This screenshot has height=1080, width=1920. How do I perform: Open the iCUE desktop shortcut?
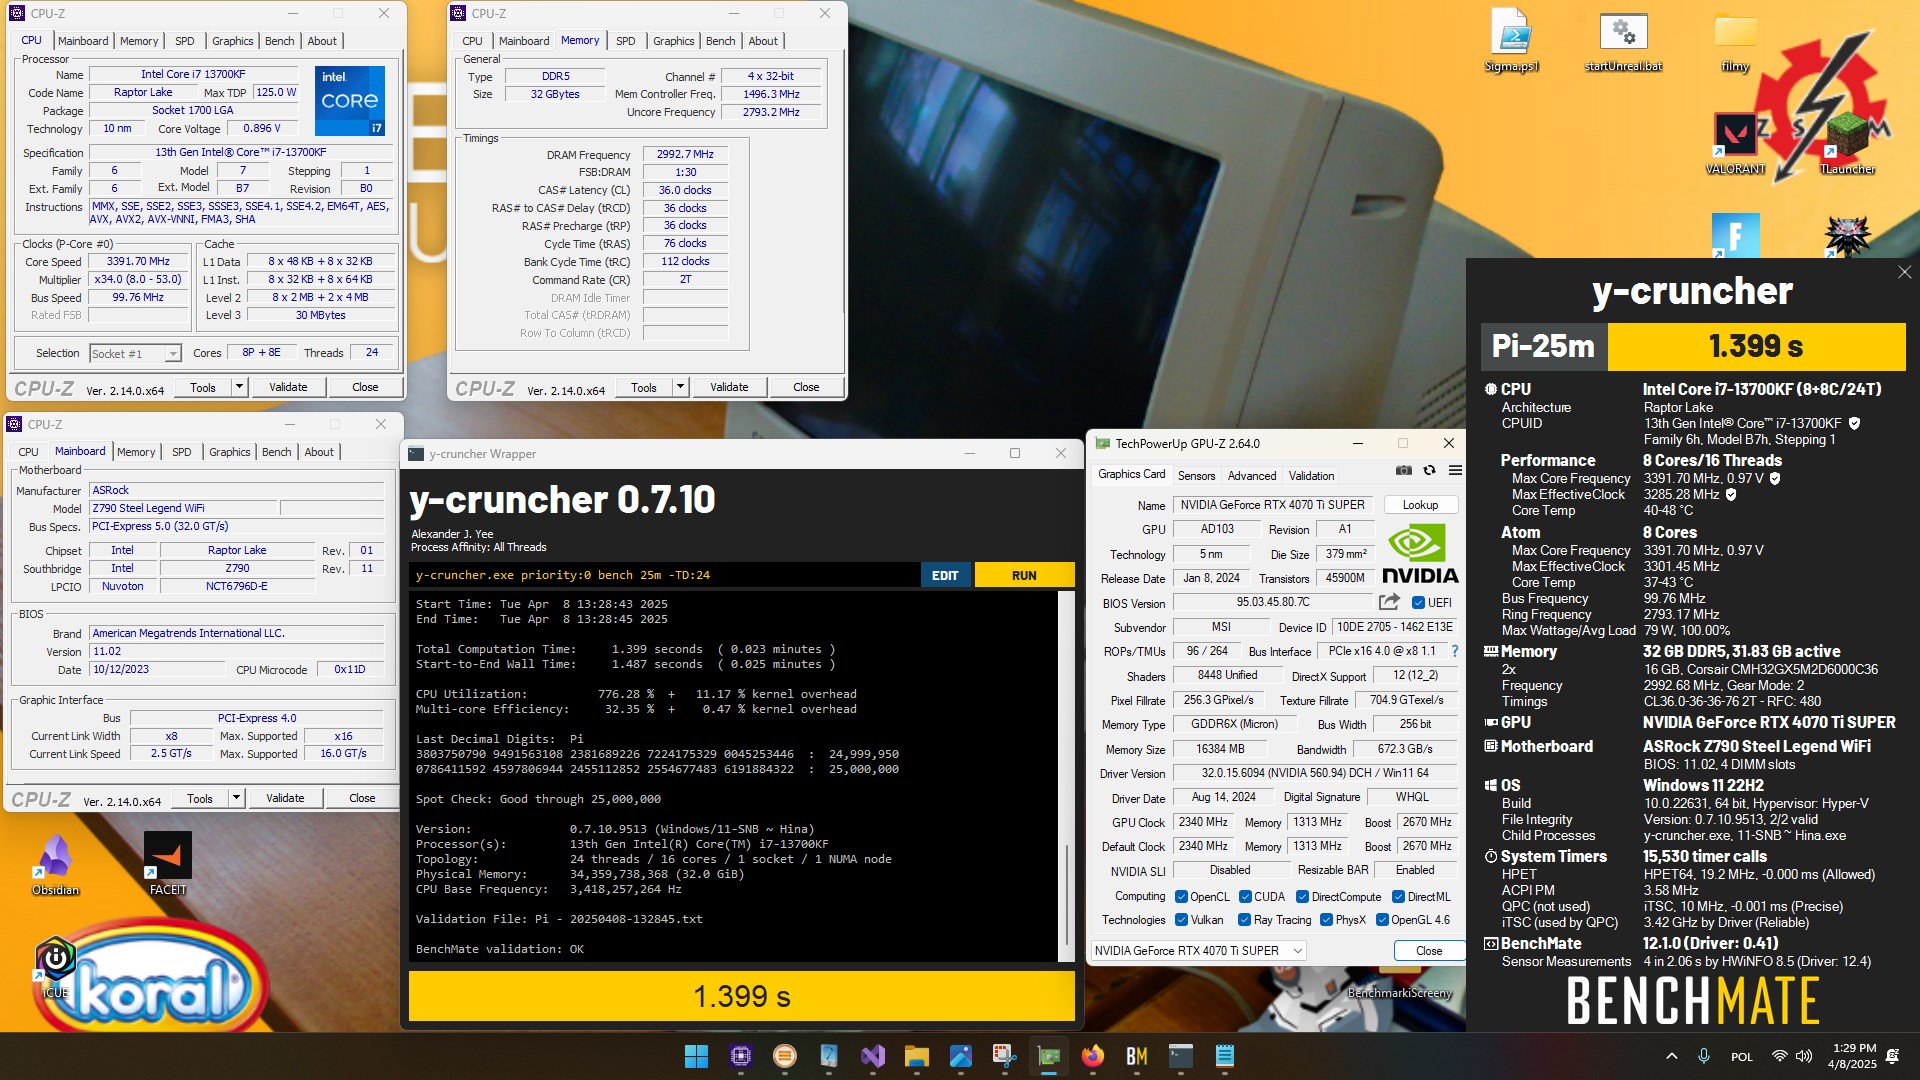[55, 968]
